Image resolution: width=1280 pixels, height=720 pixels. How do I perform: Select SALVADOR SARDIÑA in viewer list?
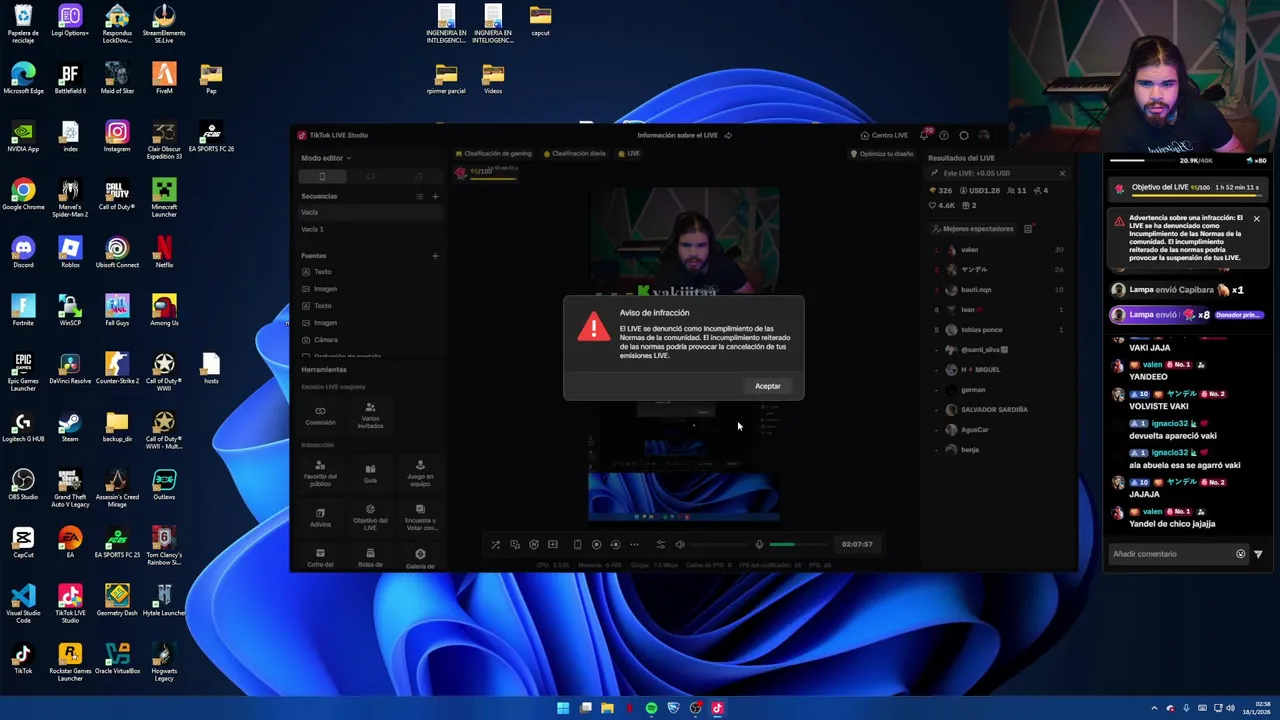tap(997, 410)
